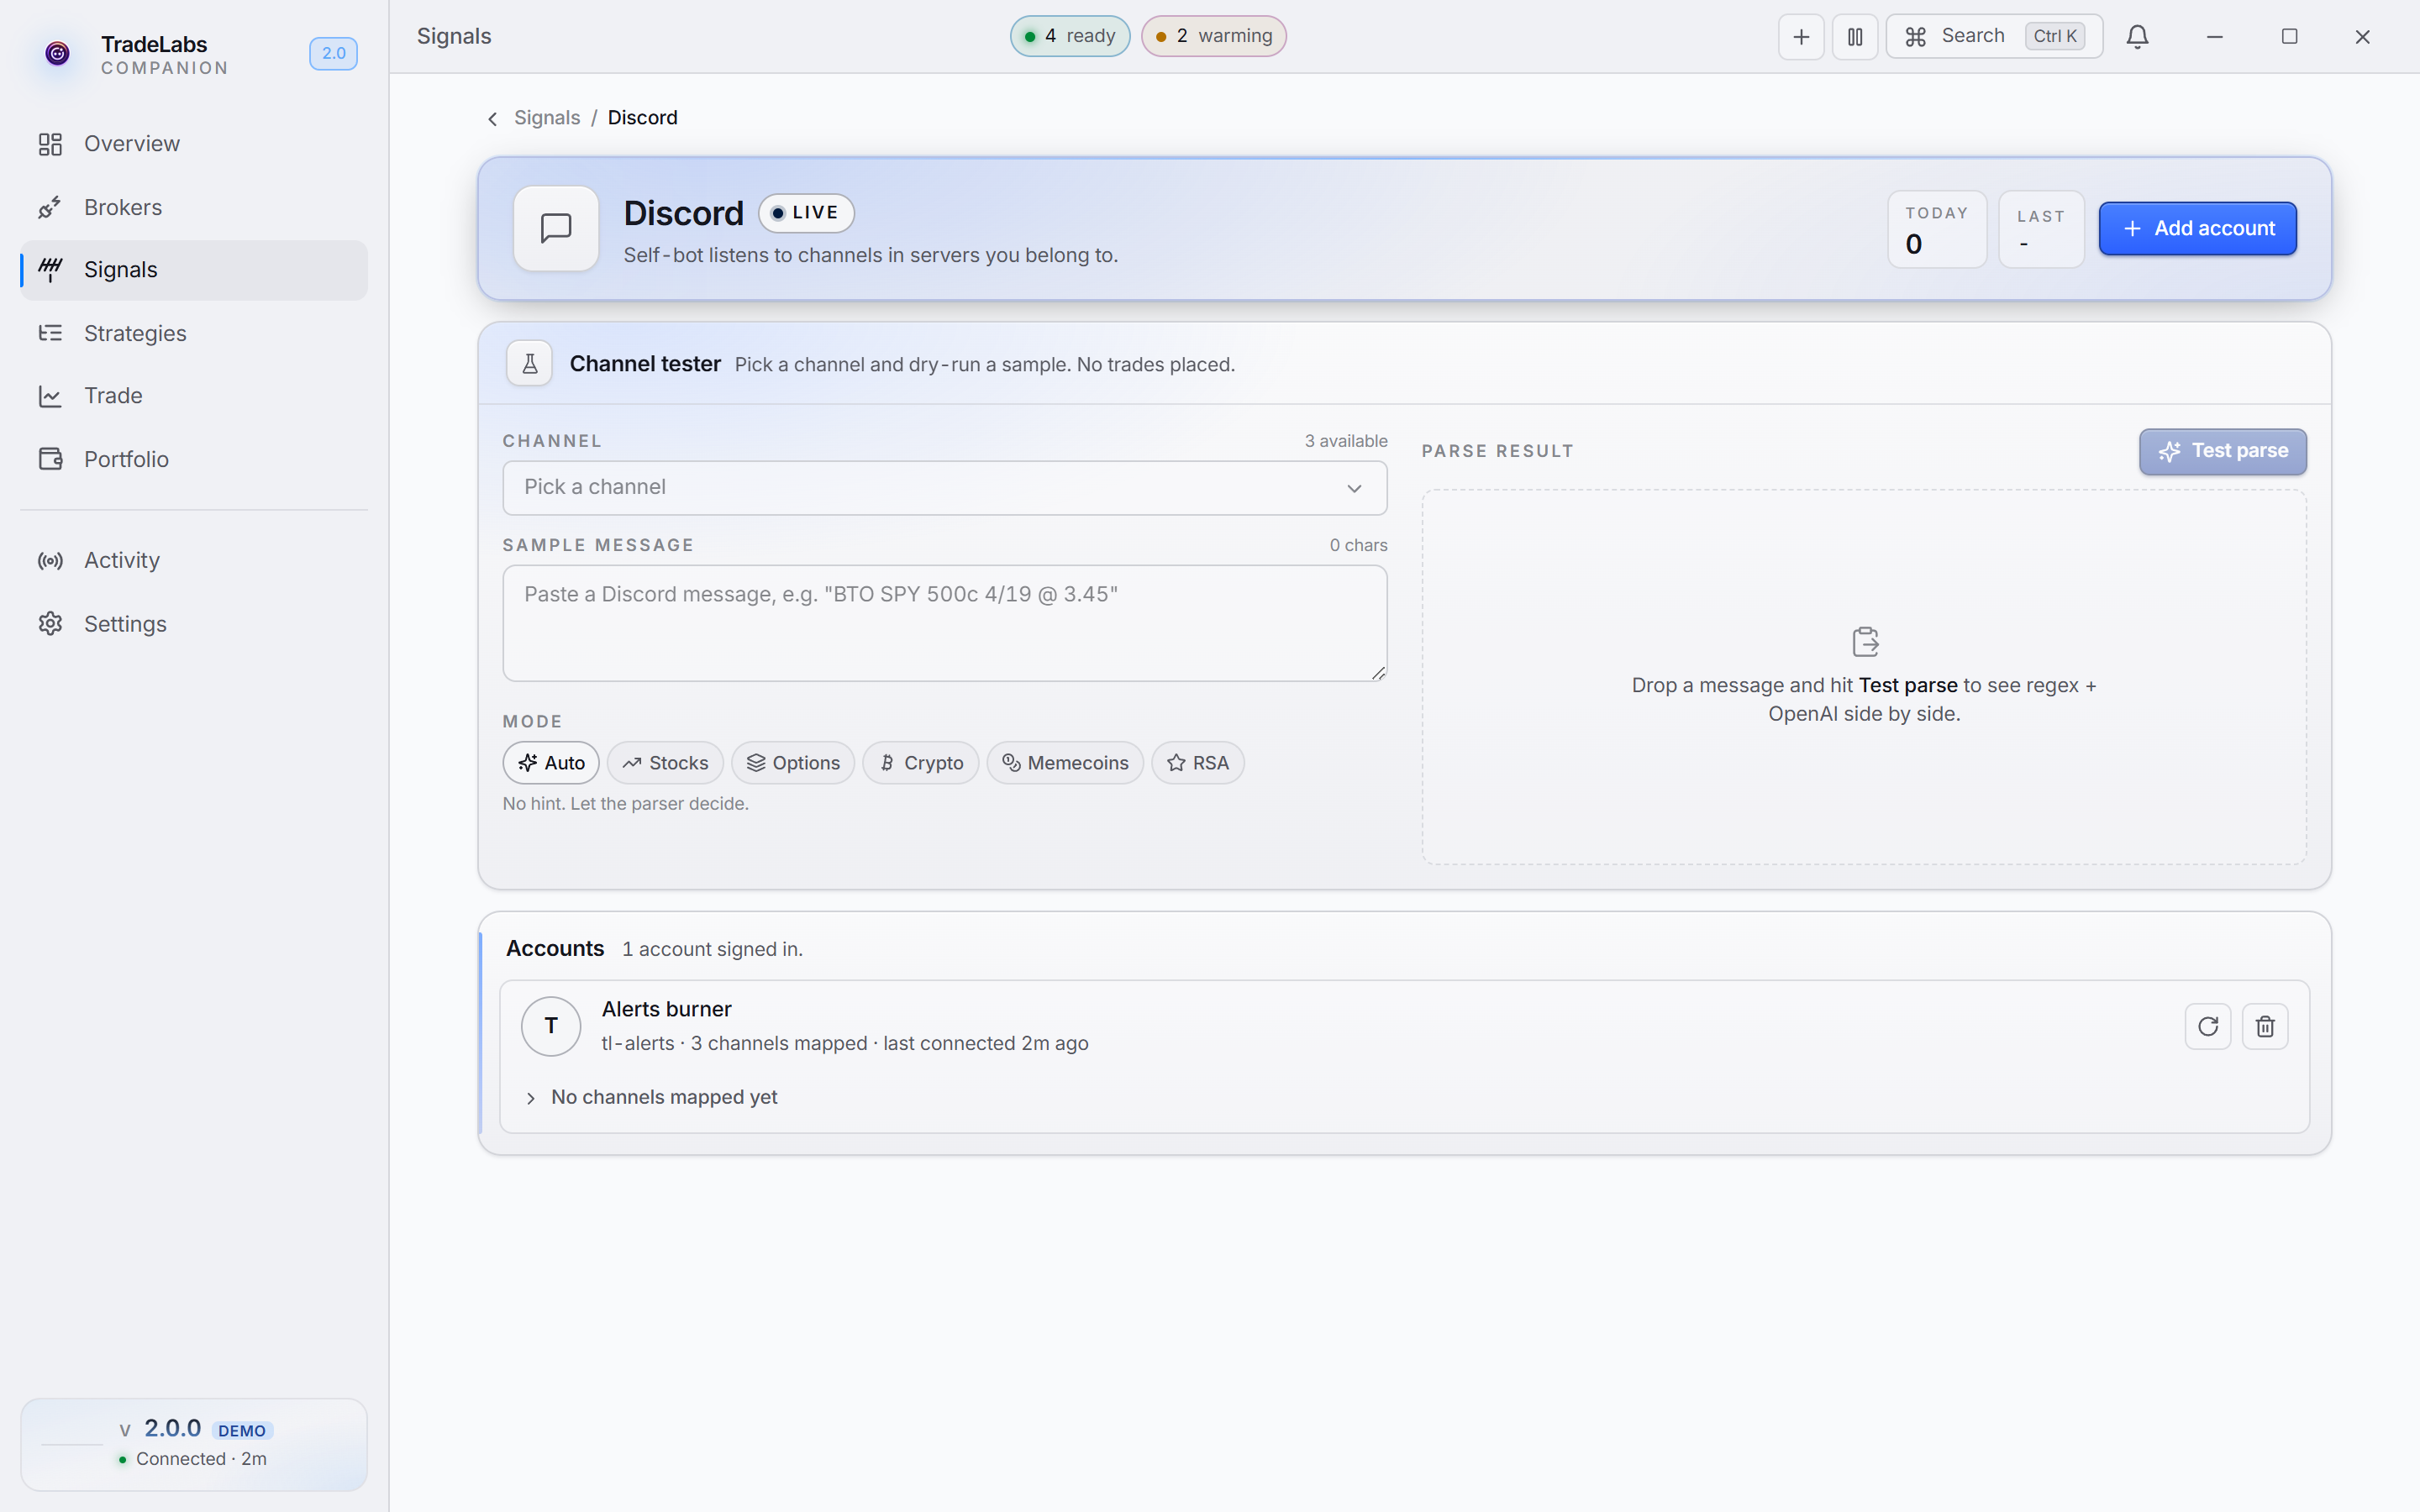Go to Strategies in the sidebar
This screenshot has width=2420, height=1512.
193,333
